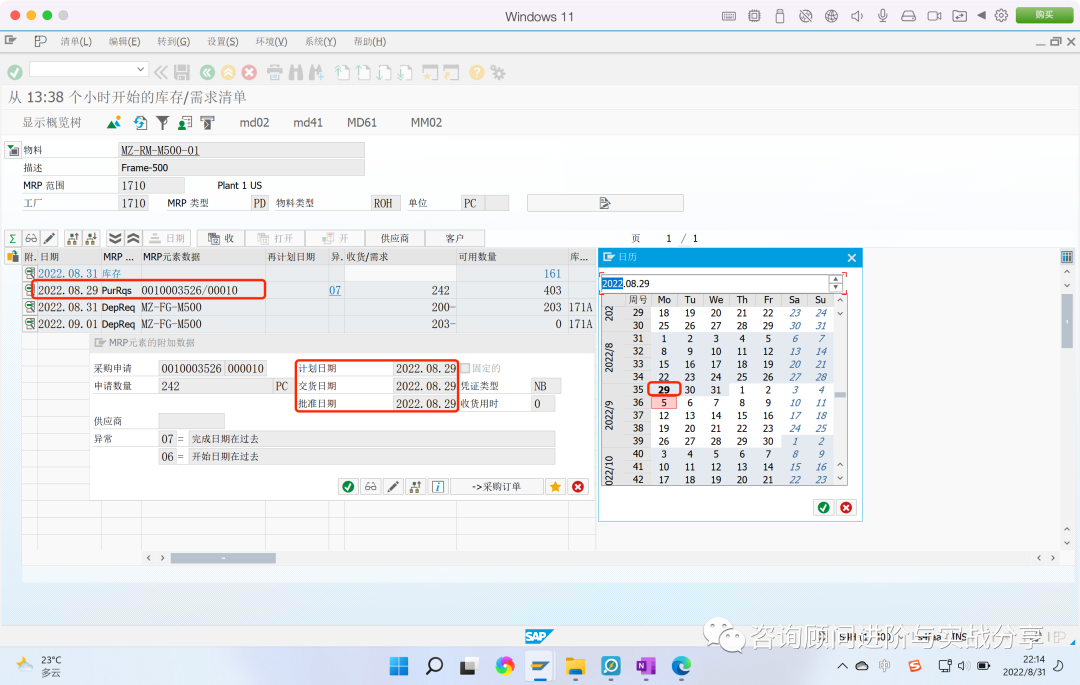1080x685 pixels.
Task: Click the double-down Expand all icon
Action: [x=115, y=238]
